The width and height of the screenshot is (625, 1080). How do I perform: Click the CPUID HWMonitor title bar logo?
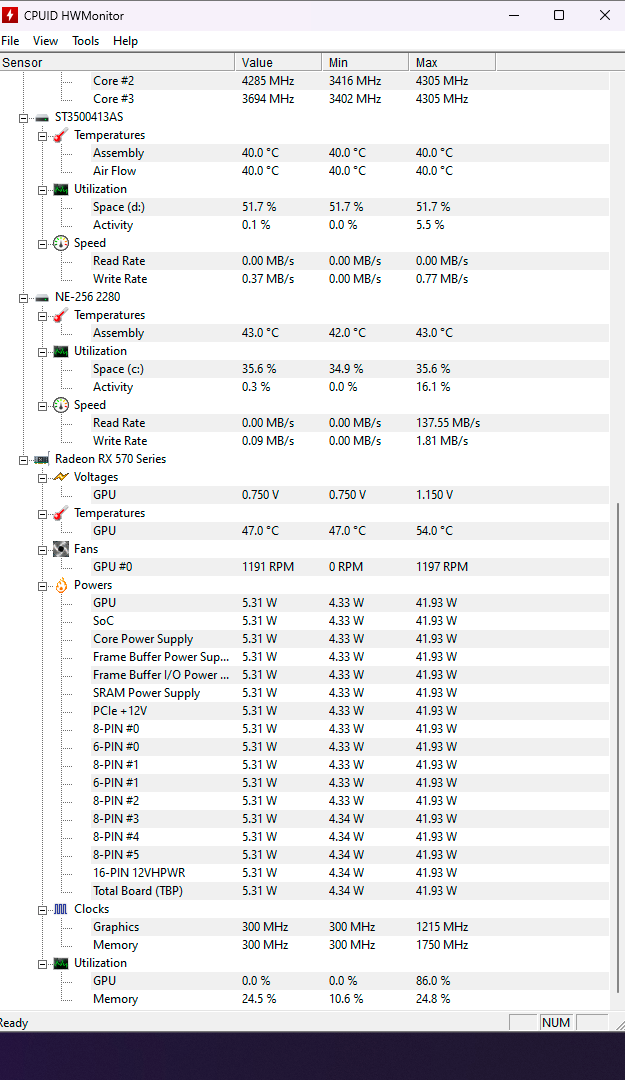(x=10, y=14)
